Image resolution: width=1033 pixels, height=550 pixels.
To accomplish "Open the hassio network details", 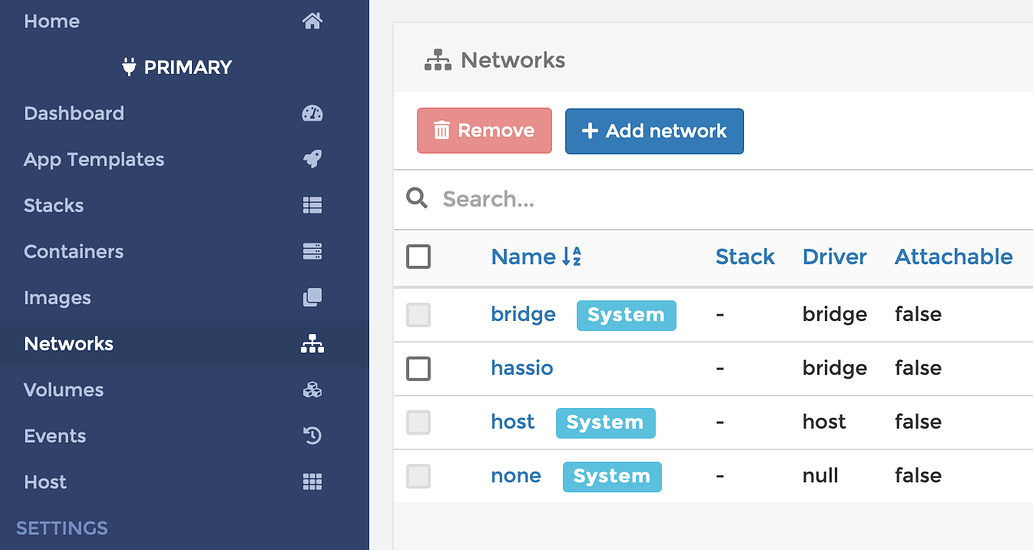I will (x=522, y=368).
